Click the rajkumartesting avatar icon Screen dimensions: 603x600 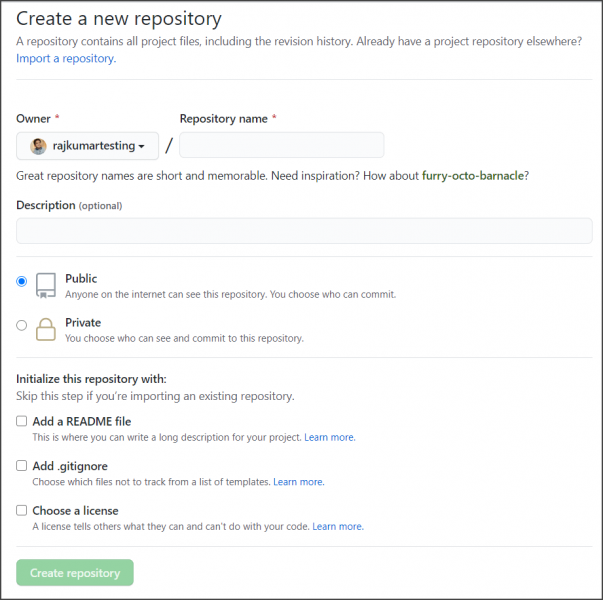click(x=38, y=146)
